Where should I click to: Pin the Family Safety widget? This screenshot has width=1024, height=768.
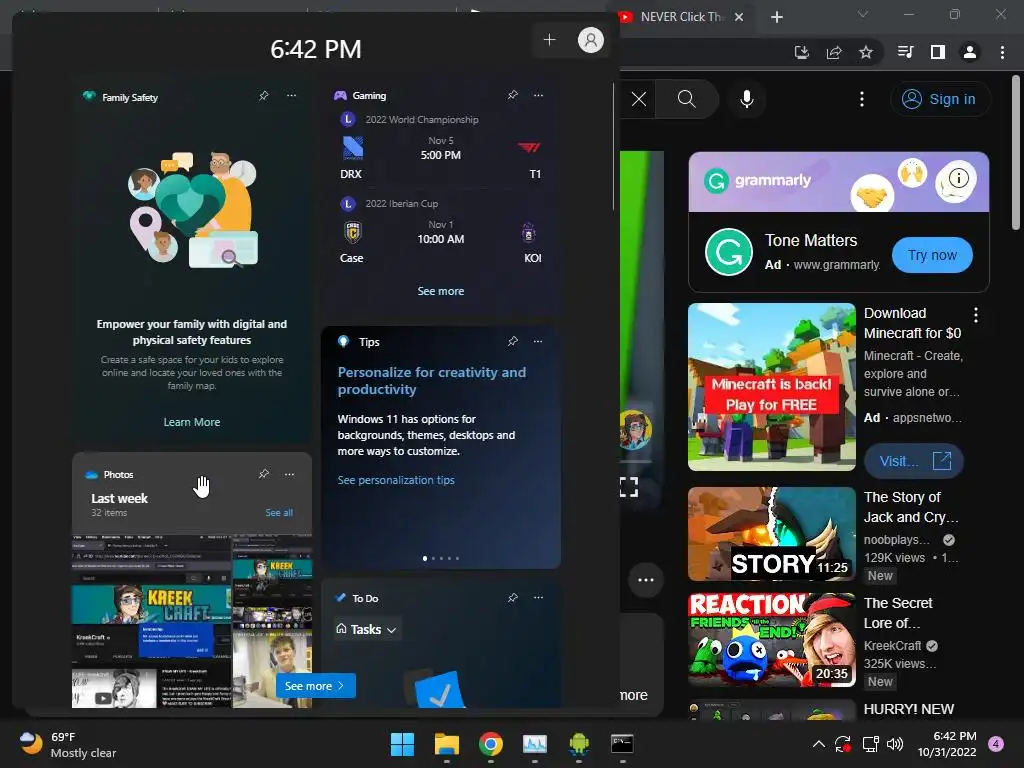click(264, 96)
